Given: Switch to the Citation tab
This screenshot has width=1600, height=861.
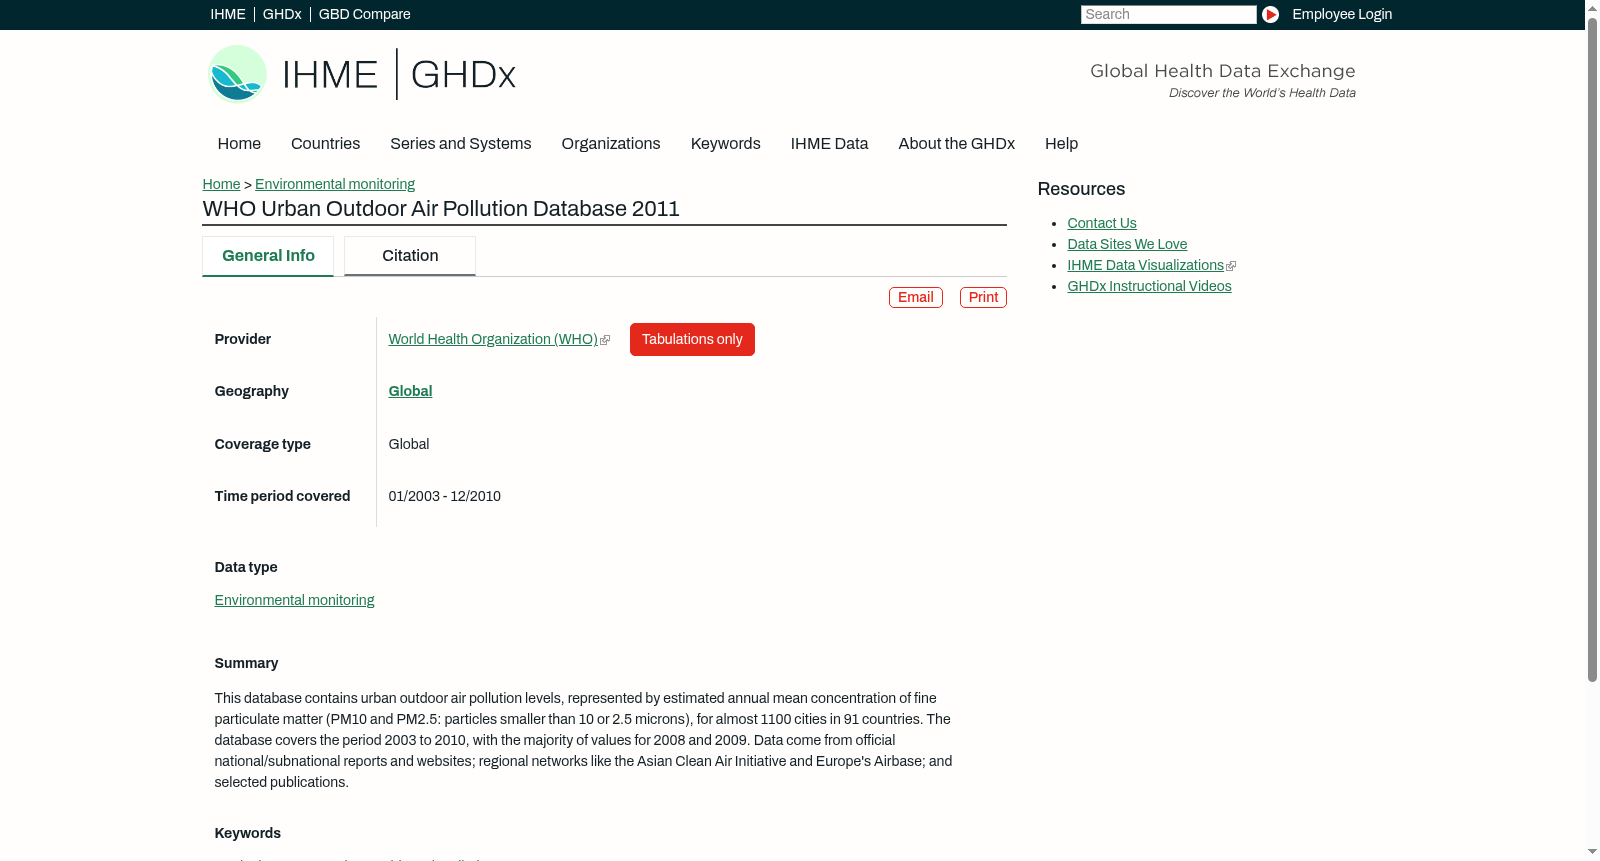Looking at the screenshot, I should 410,256.
